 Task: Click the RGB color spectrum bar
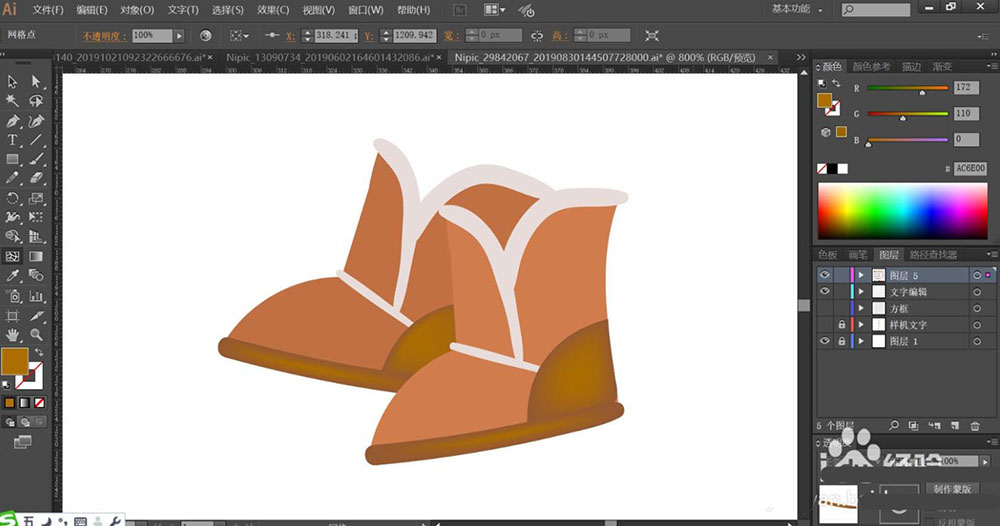click(x=902, y=210)
